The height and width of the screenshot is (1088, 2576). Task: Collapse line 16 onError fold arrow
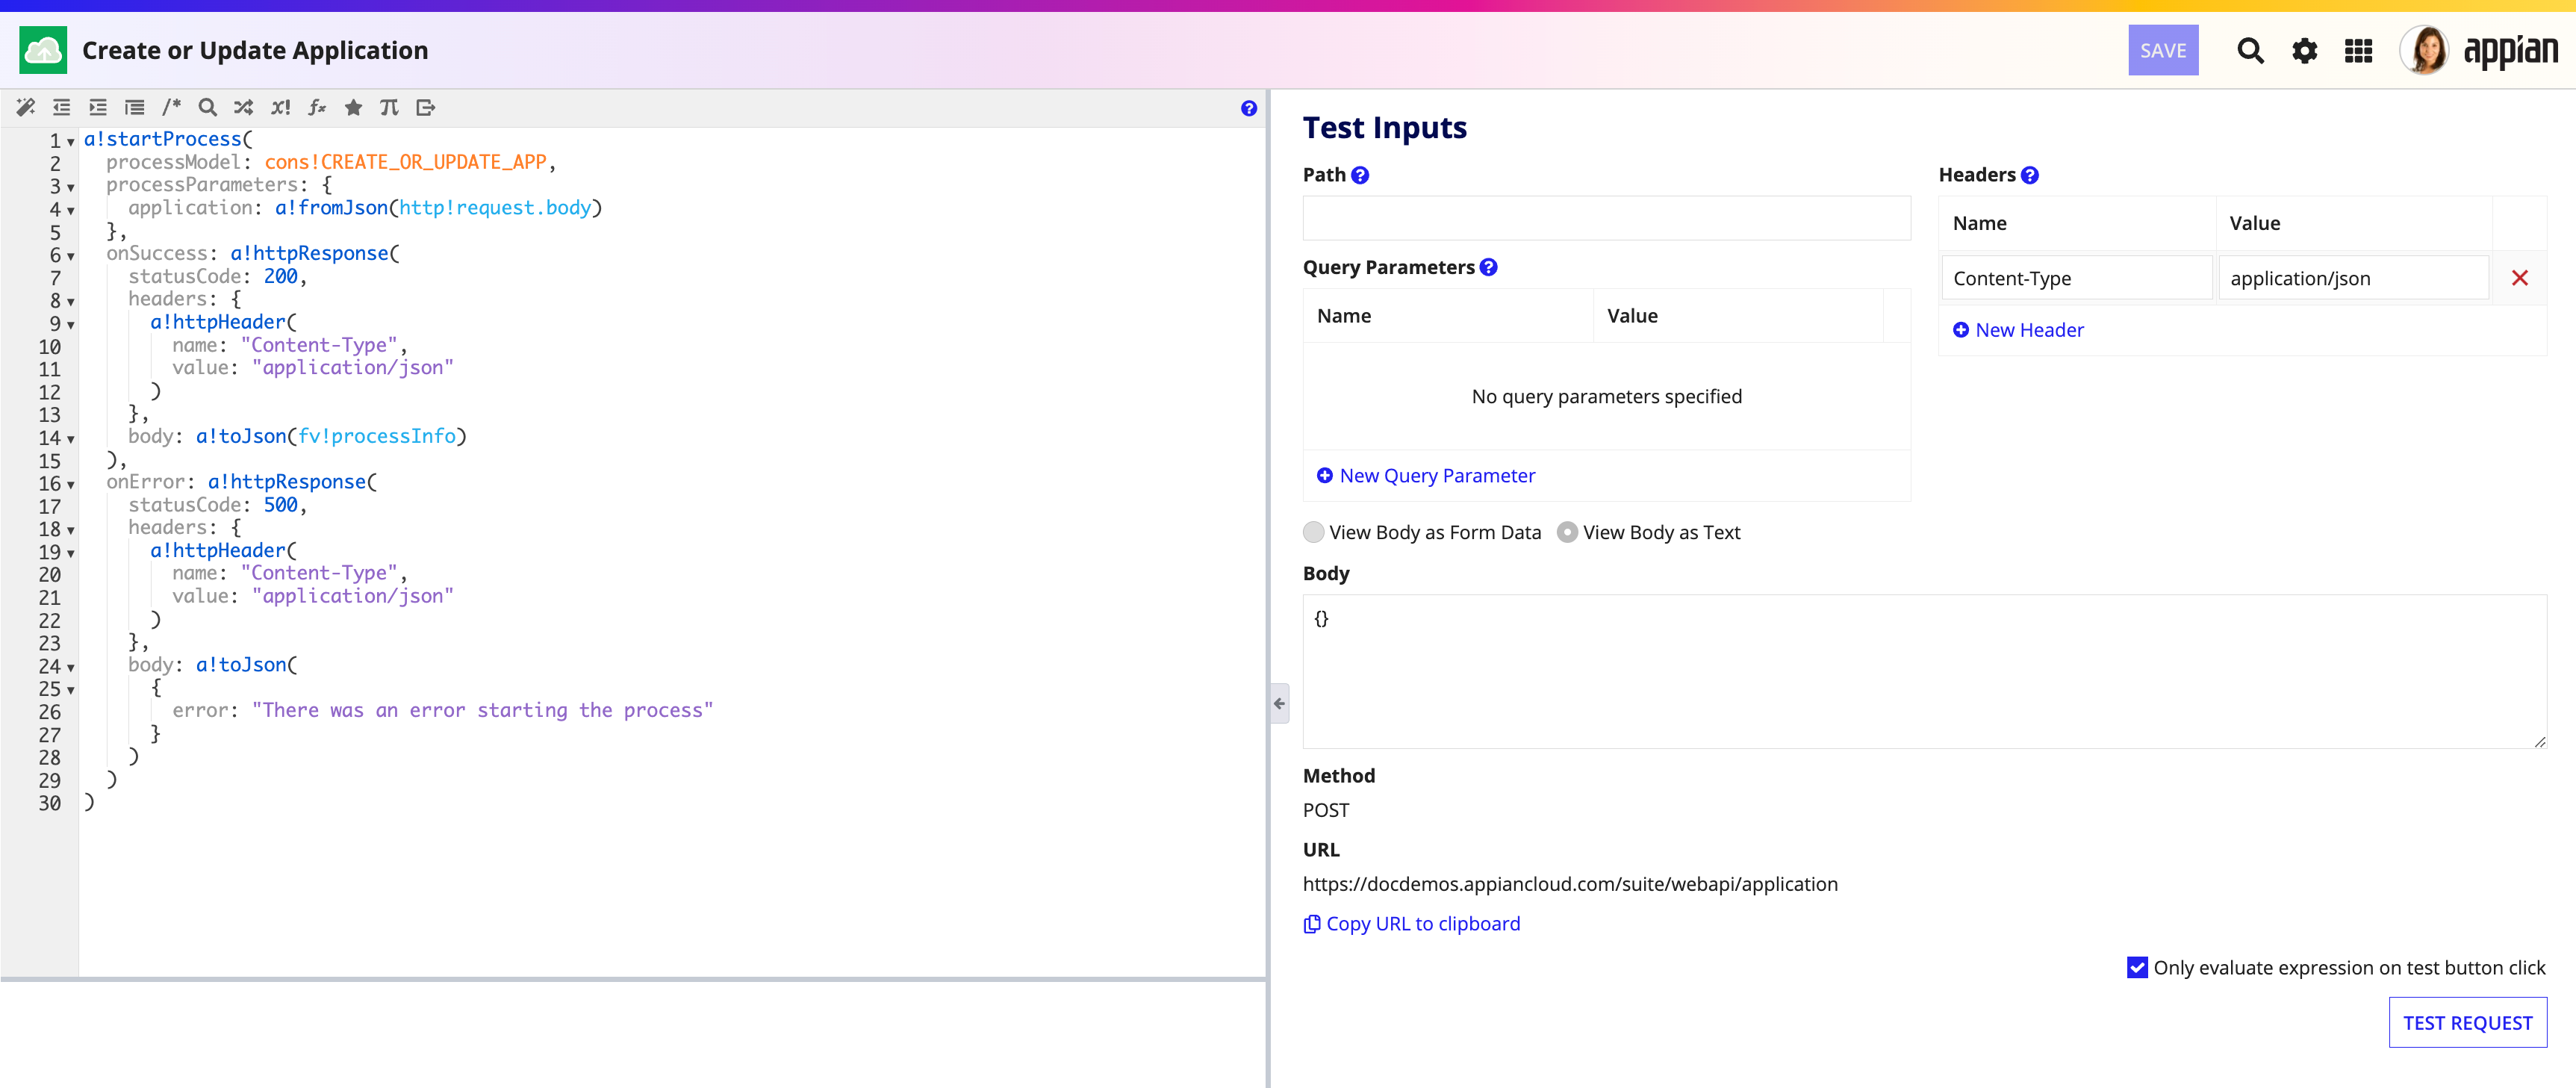click(71, 484)
